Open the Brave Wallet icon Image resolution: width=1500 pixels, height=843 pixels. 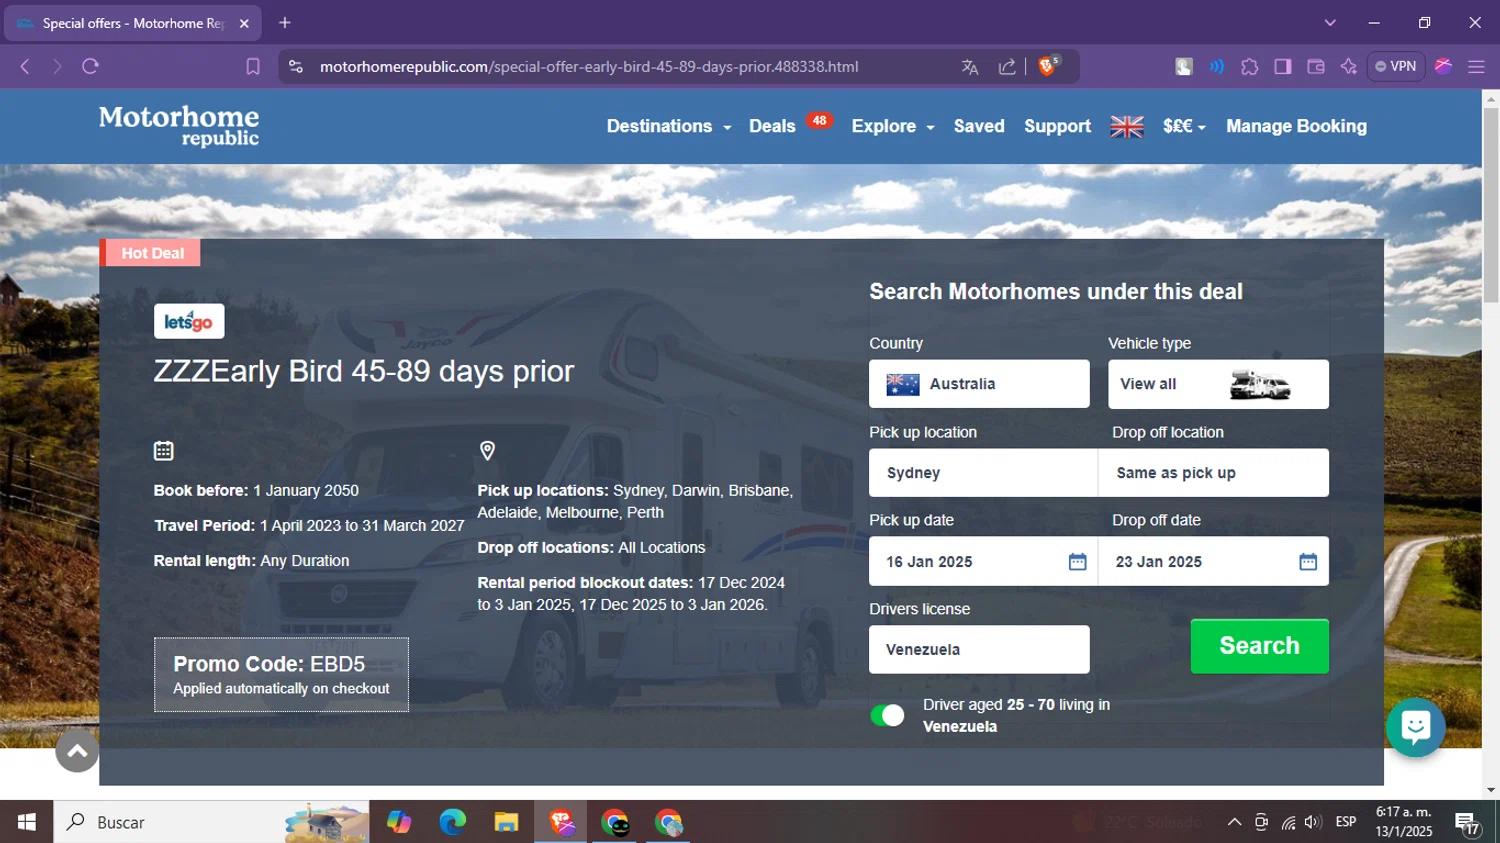point(1316,67)
